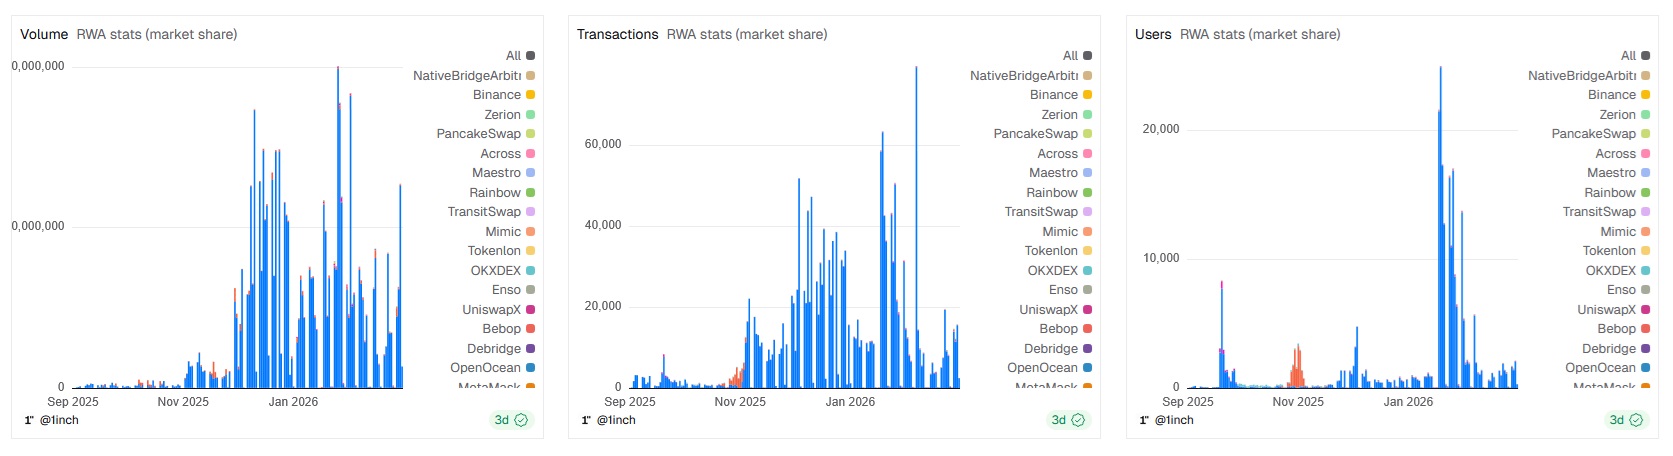This screenshot has height=456, width=1673.
Task: Open the Transactions chart title
Action: (617, 34)
